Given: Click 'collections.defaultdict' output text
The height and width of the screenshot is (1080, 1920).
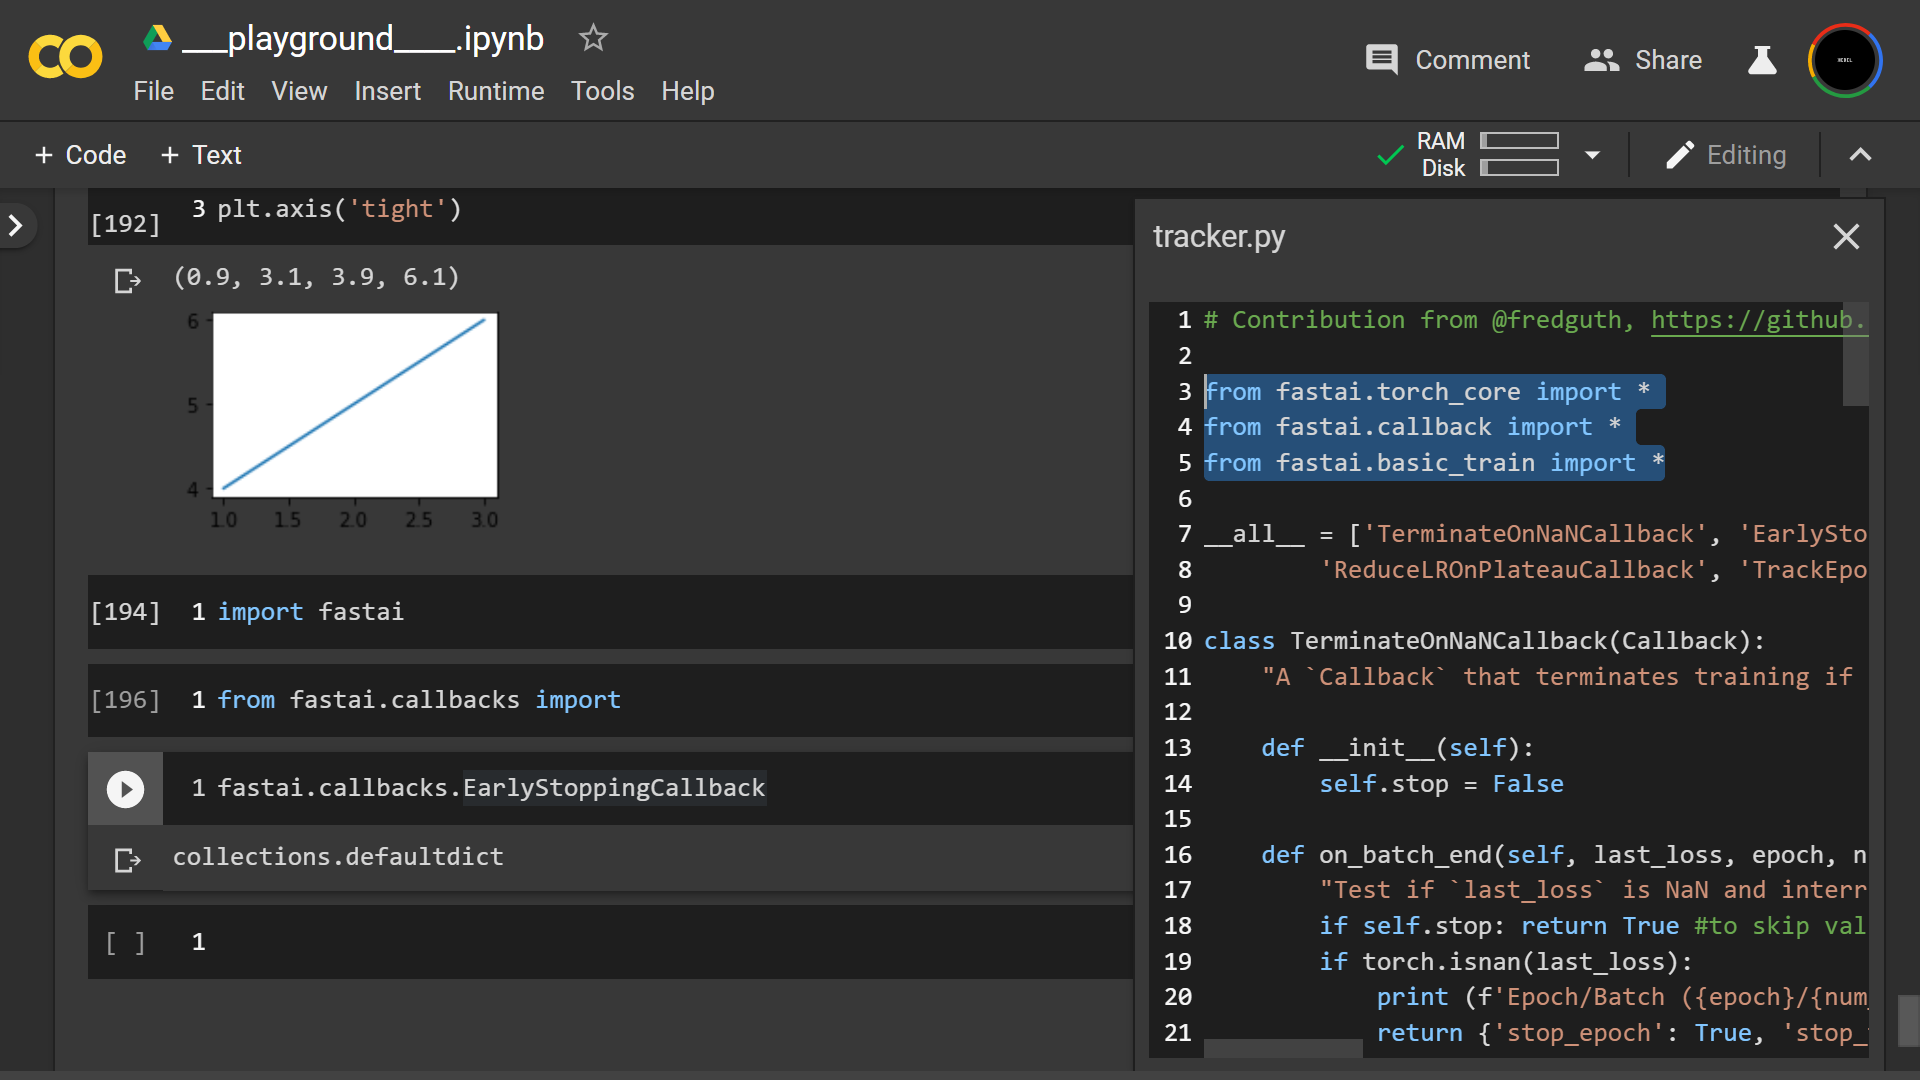Looking at the screenshot, I should coord(338,857).
